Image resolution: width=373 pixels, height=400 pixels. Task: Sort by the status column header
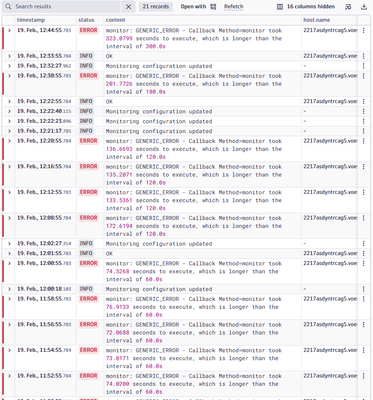[86, 20]
